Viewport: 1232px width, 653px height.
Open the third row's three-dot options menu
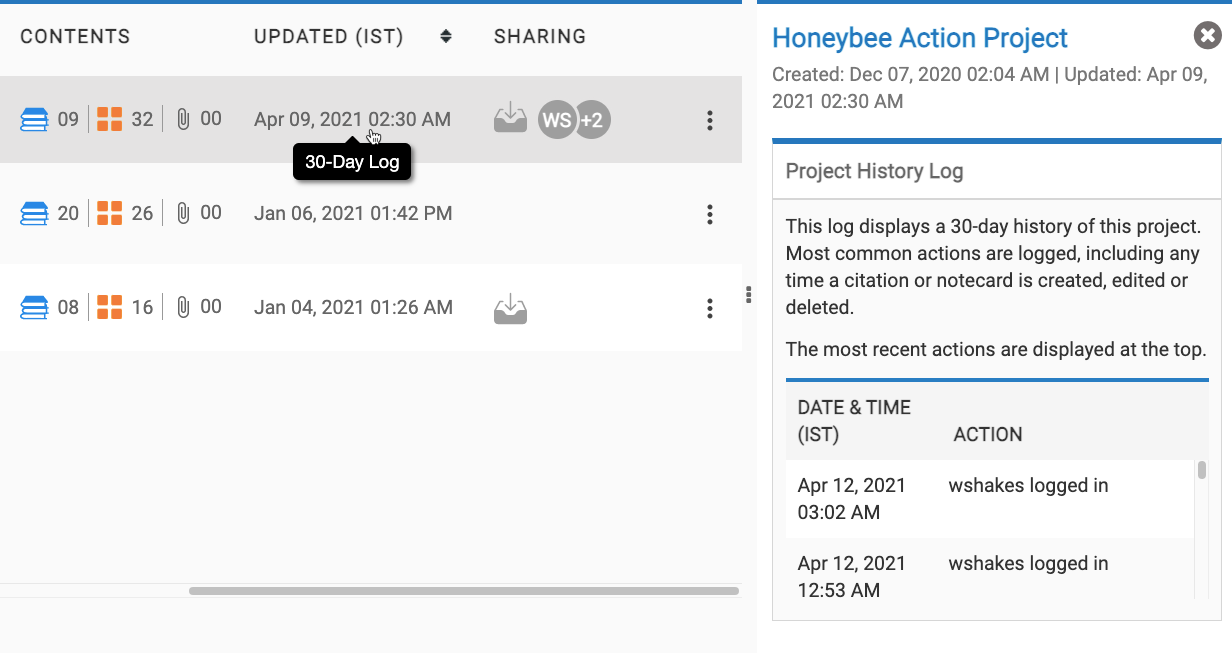709,308
